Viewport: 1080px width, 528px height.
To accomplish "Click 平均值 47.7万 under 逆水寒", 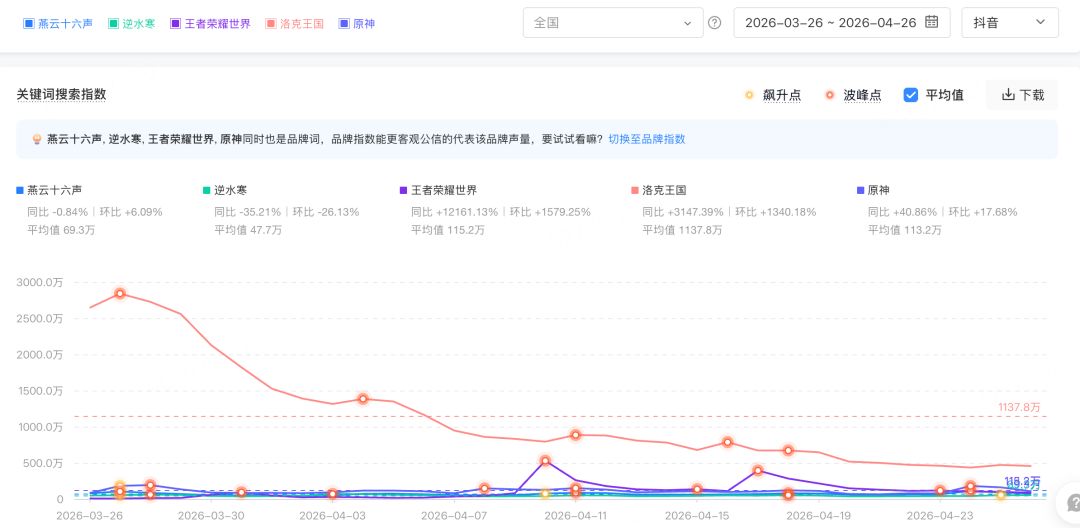I will tap(248, 231).
